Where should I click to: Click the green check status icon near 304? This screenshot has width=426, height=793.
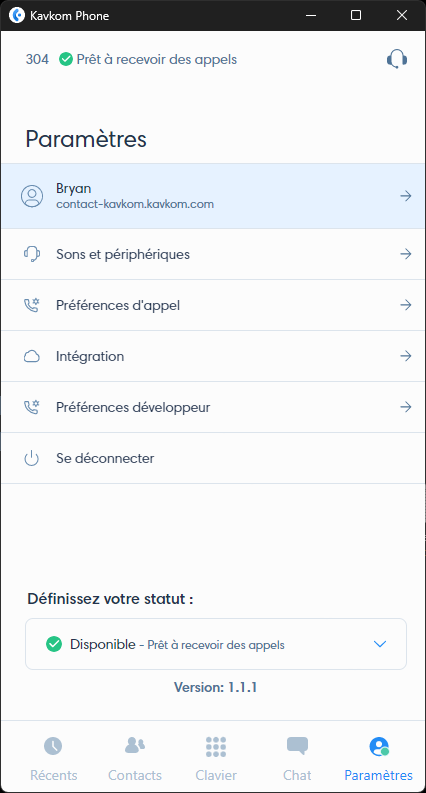66,59
